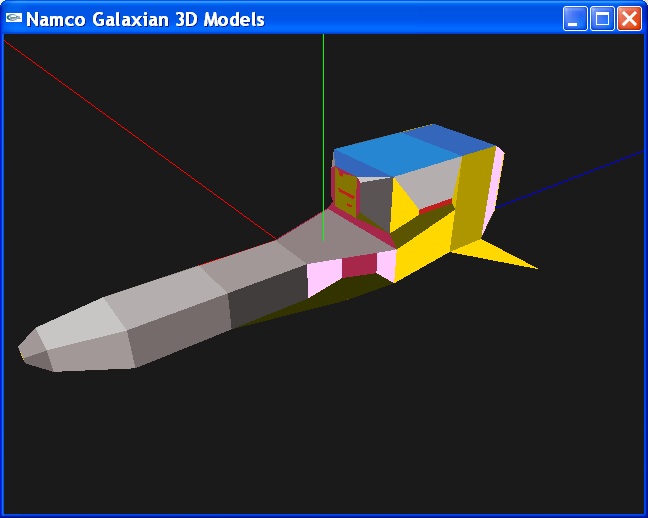Image resolution: width=648 pixels, height=518 pixels.
Task: Click the grey nose tip of the ship
Action: (35, 349)
